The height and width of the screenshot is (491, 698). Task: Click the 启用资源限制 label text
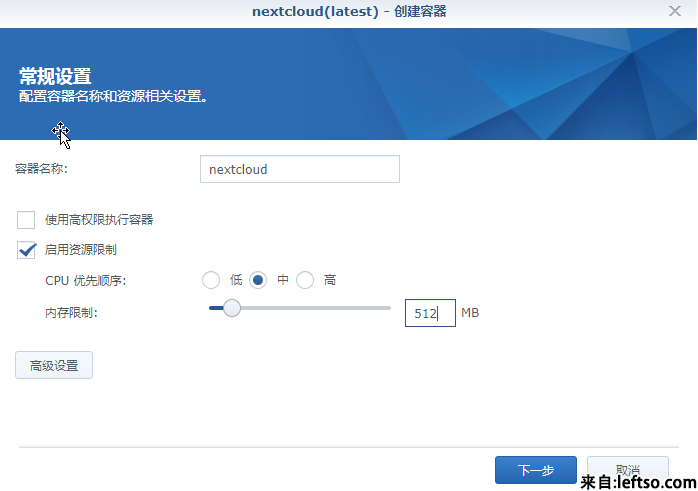[x=81, y=250]
